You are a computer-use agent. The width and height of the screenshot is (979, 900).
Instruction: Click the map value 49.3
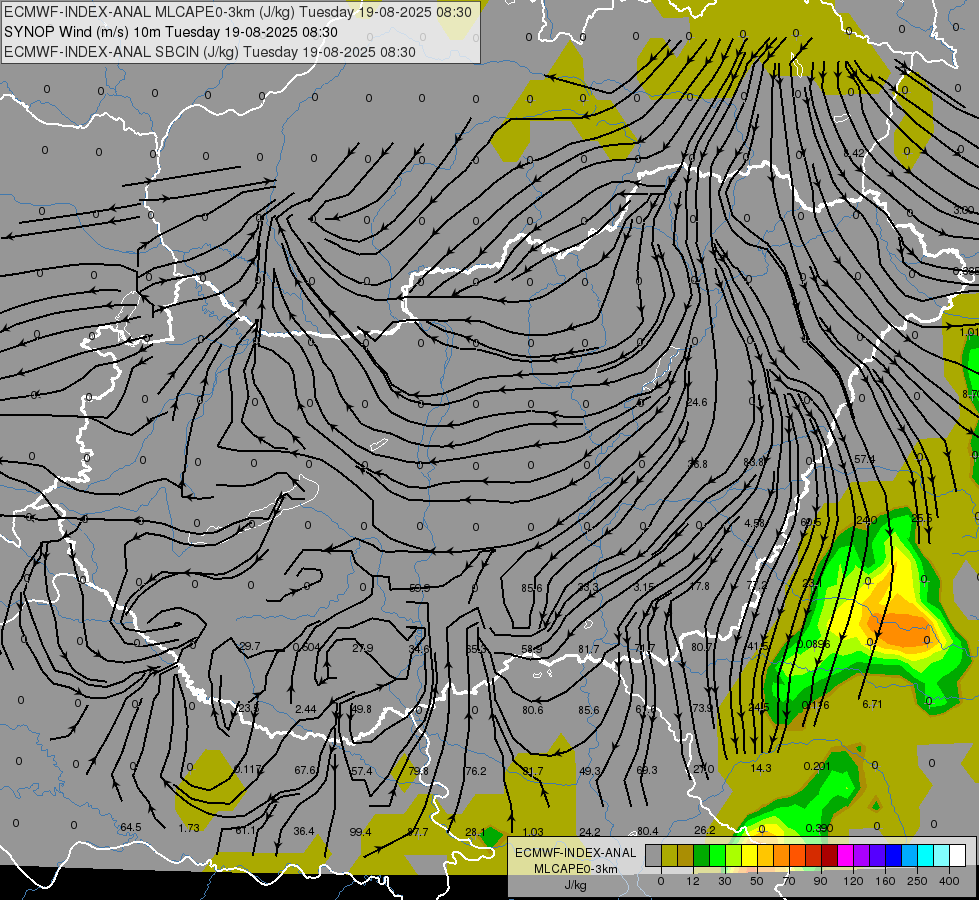(x=589, y=771)
